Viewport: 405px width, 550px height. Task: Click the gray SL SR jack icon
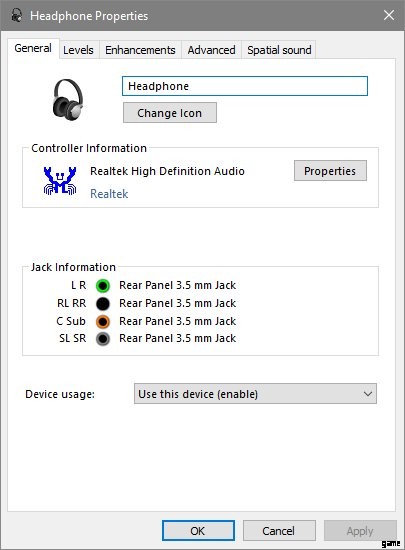pos(103,339)
